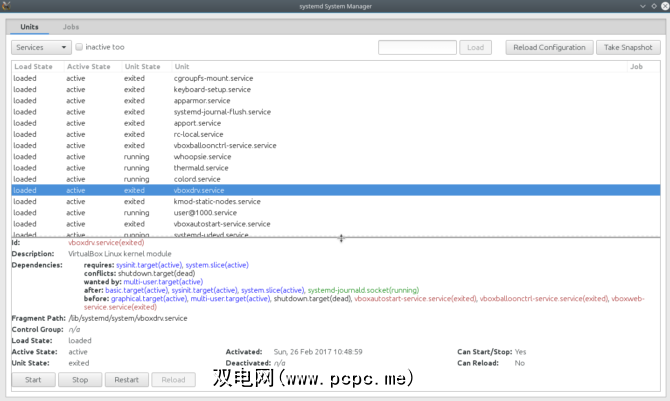The width and height of the screenshot is (670, 401).
Task: Select the colord.service row
Action: click(198, 179)
